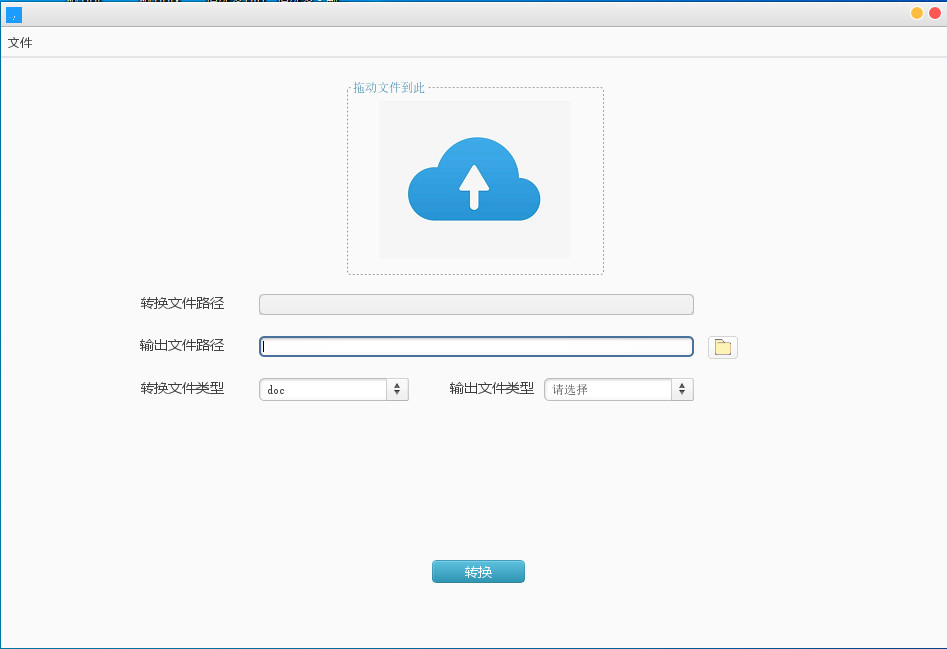Image resolution: width=947 pixels, height=649 pixels.
Task: Click the 输出文件路径 label
Action: pos(182,346)
